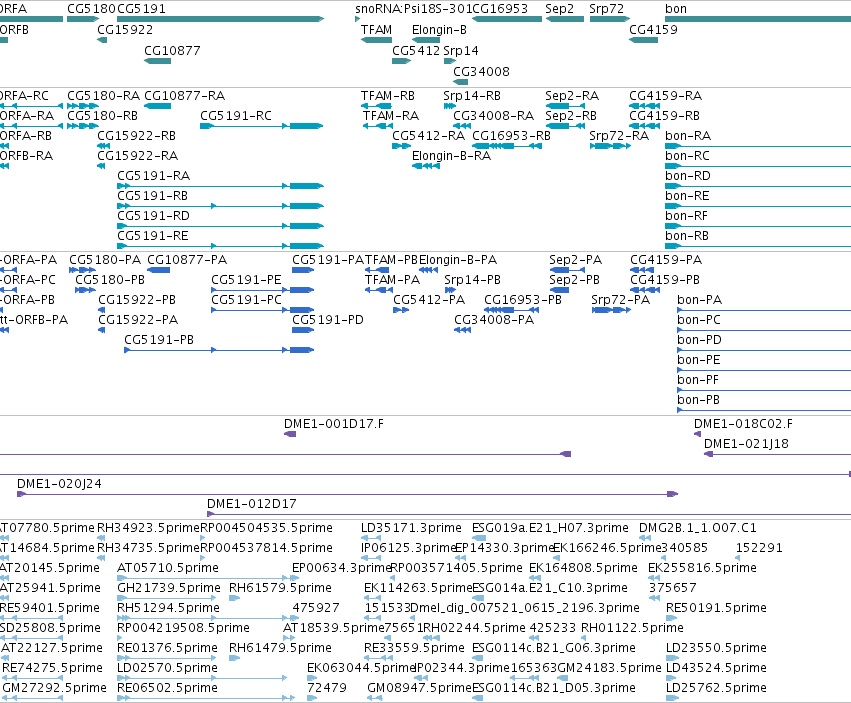The height and width of the screenshot is (703, 851).
Task: Open the TFAM-RB transcript label
Action: 388,96
